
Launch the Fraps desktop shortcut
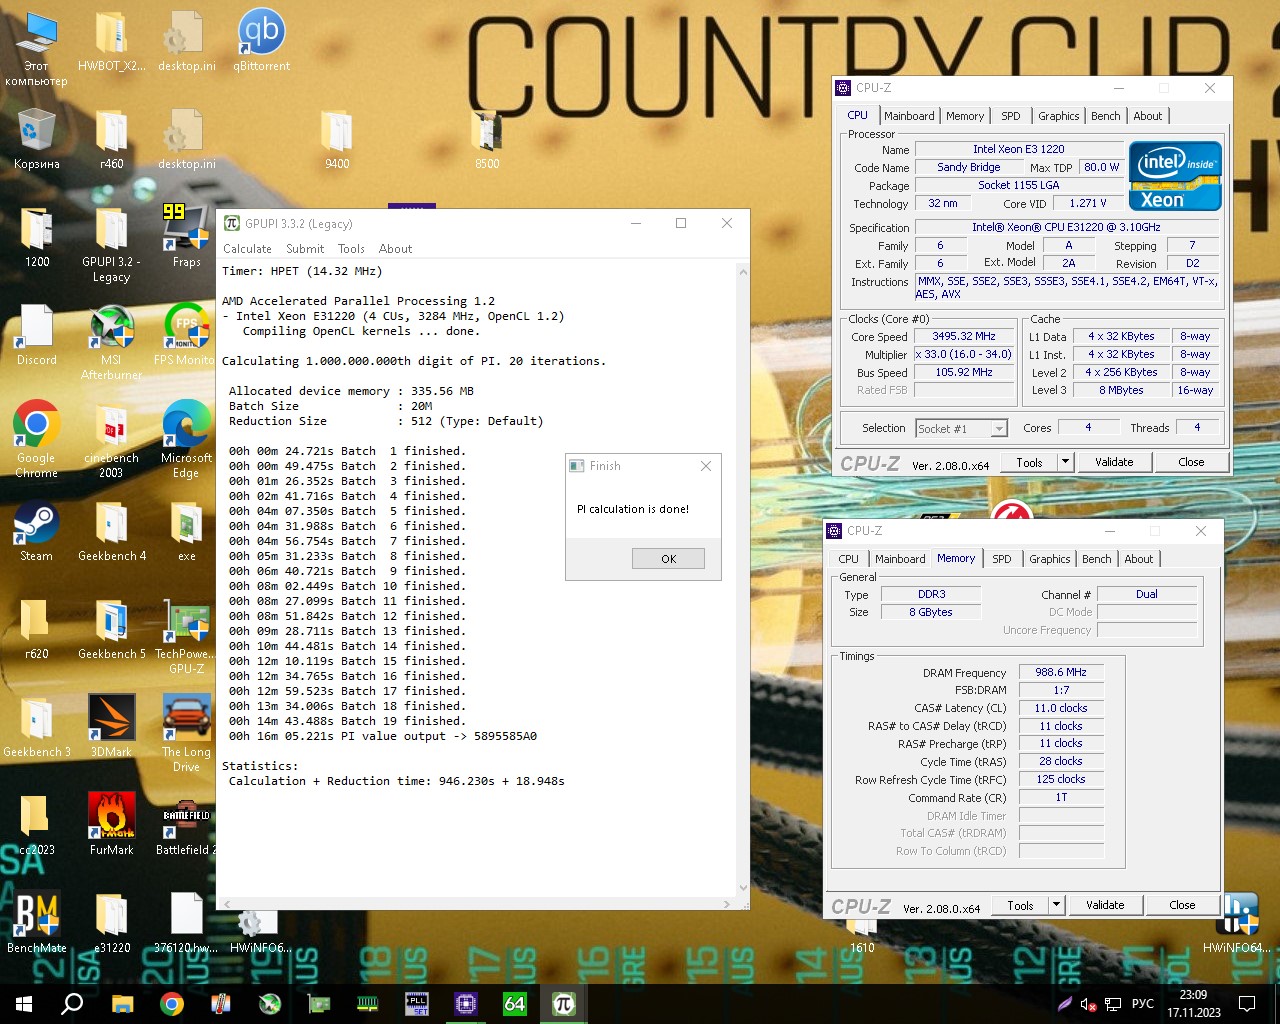187,236
